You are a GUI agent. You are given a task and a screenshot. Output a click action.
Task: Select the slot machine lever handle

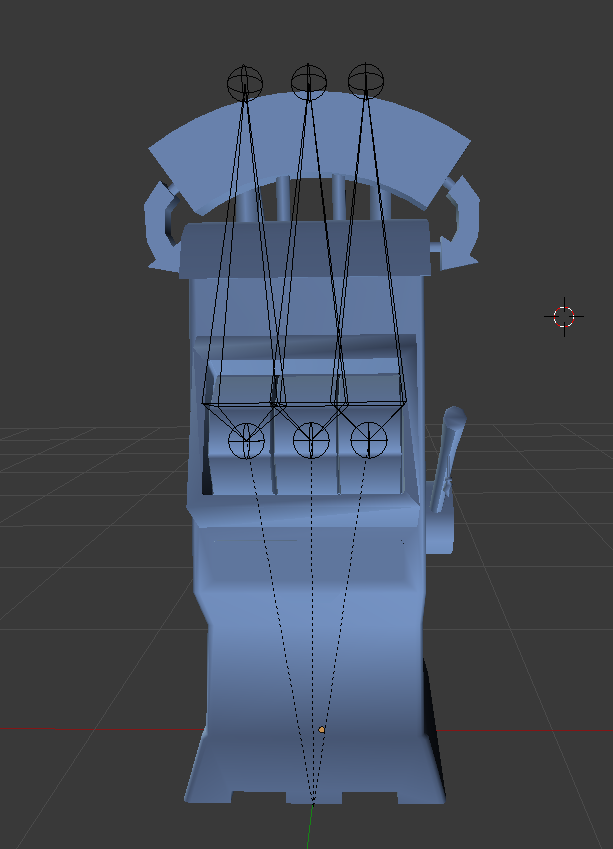pyautogui.click(x=448, y=459)
